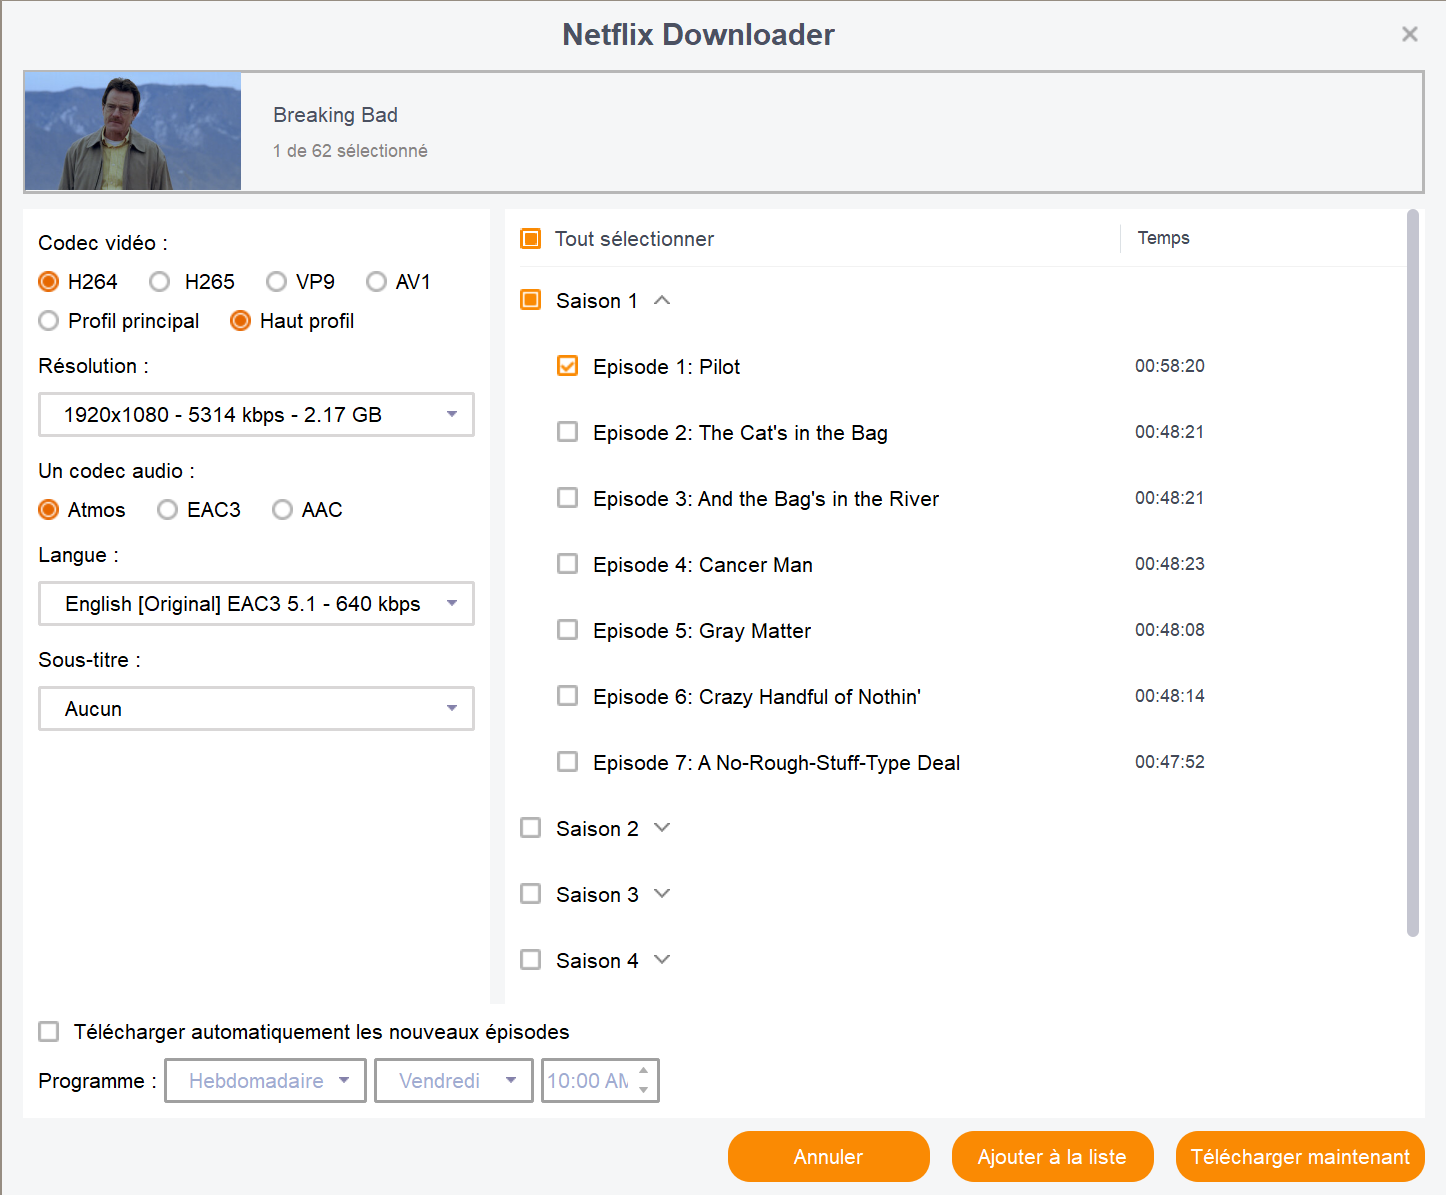Click Télécharger maintenant button
This screenshot has width=1446, height=1195.
pyautogui.click(x=1300, y=1157)
